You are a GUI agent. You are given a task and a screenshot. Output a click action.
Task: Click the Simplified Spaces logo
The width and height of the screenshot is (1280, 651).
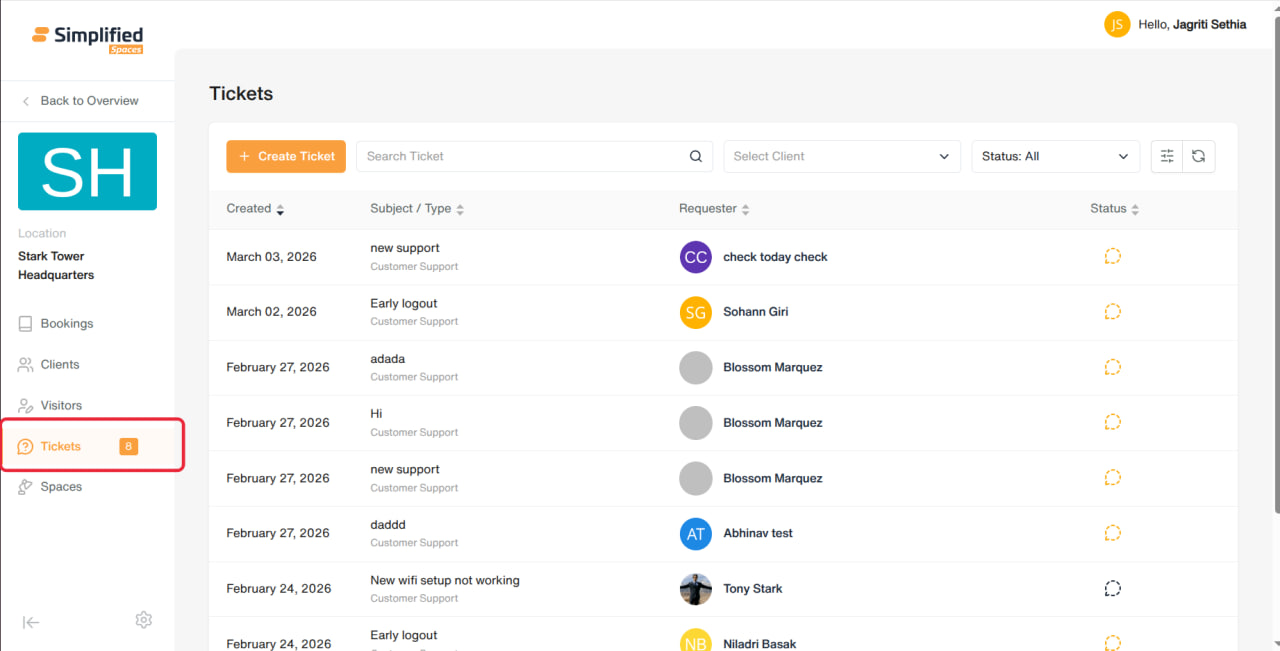tap(88, 39)
